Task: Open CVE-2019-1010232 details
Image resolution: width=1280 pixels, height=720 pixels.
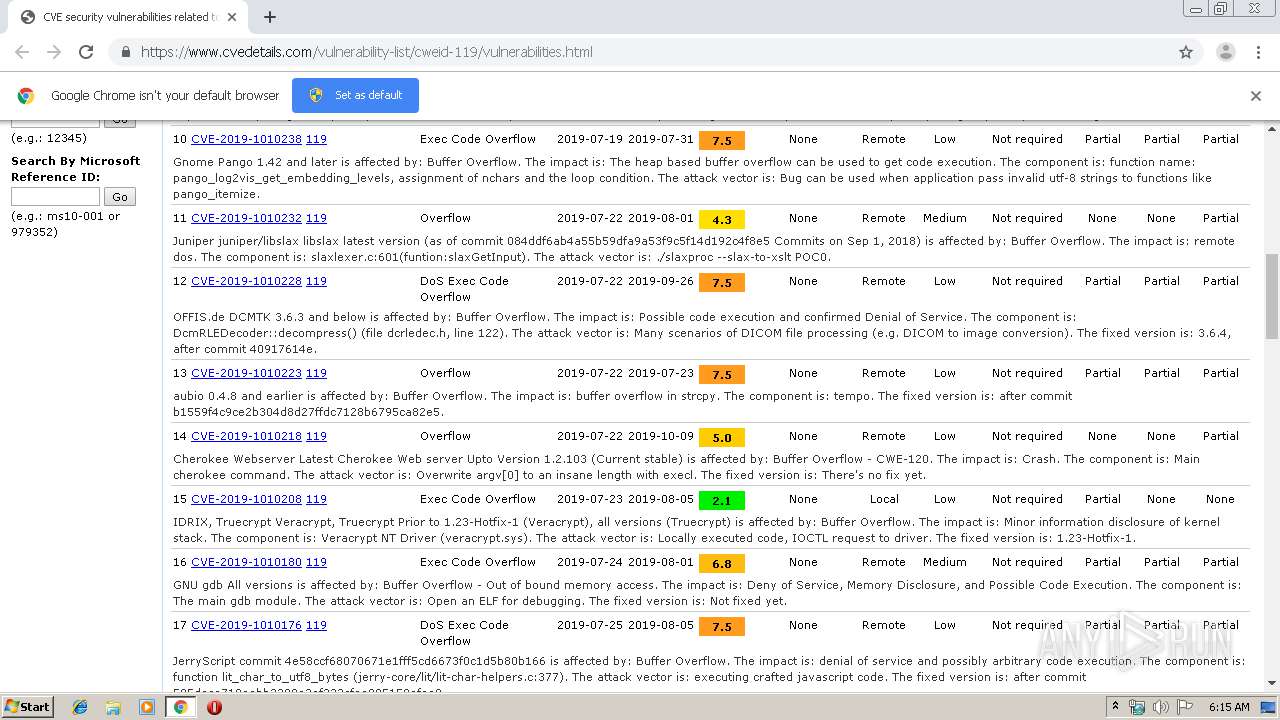Action: [x=246, y=218]
